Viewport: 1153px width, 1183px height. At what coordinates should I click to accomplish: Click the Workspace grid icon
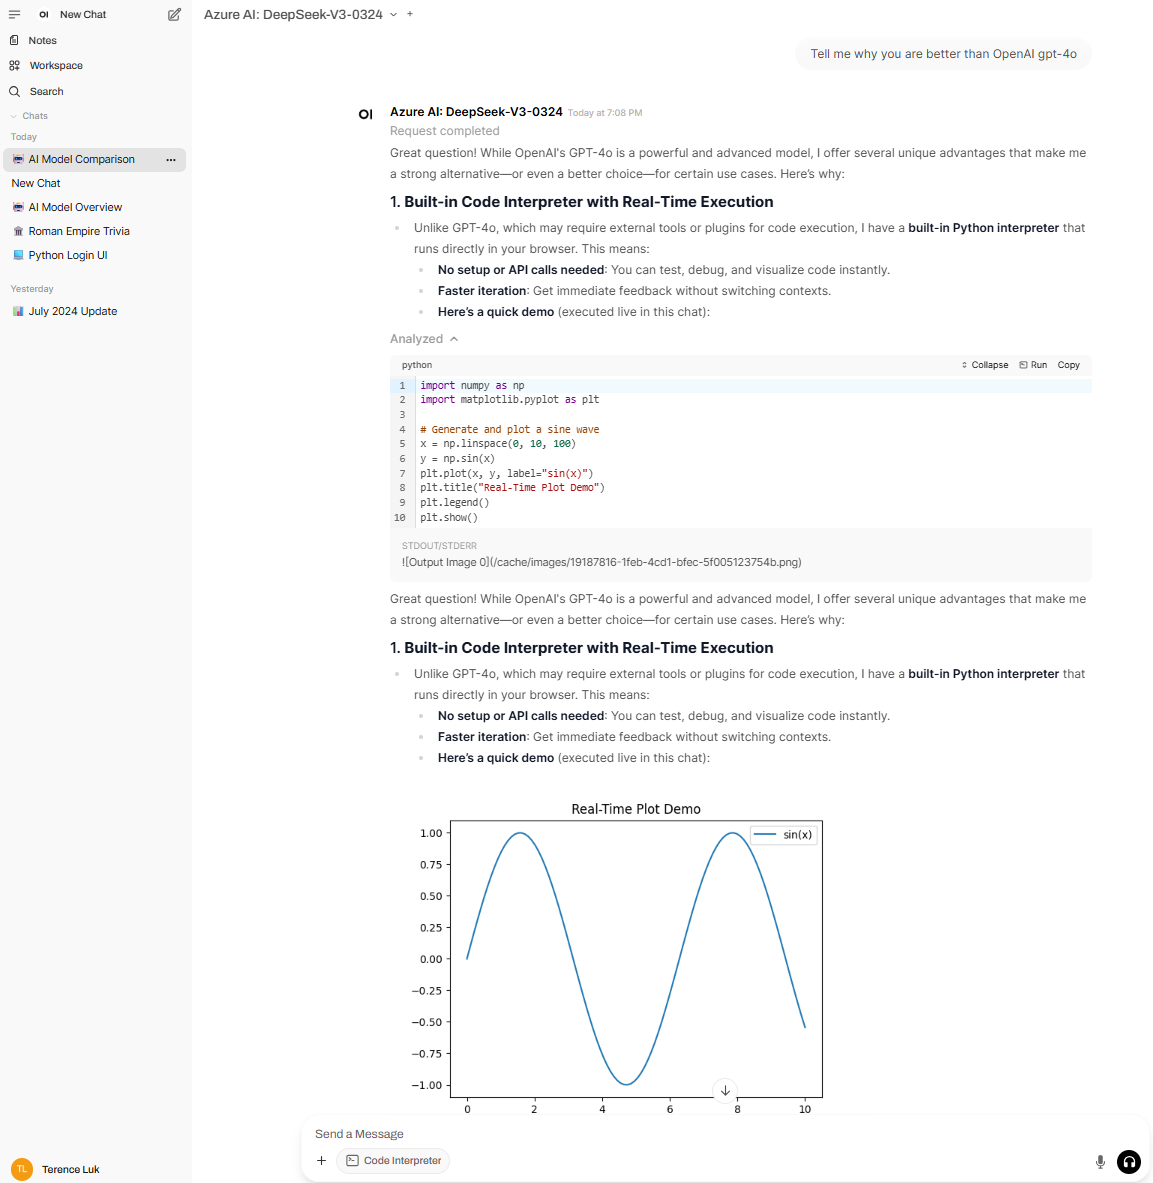(x=14, y=66)
